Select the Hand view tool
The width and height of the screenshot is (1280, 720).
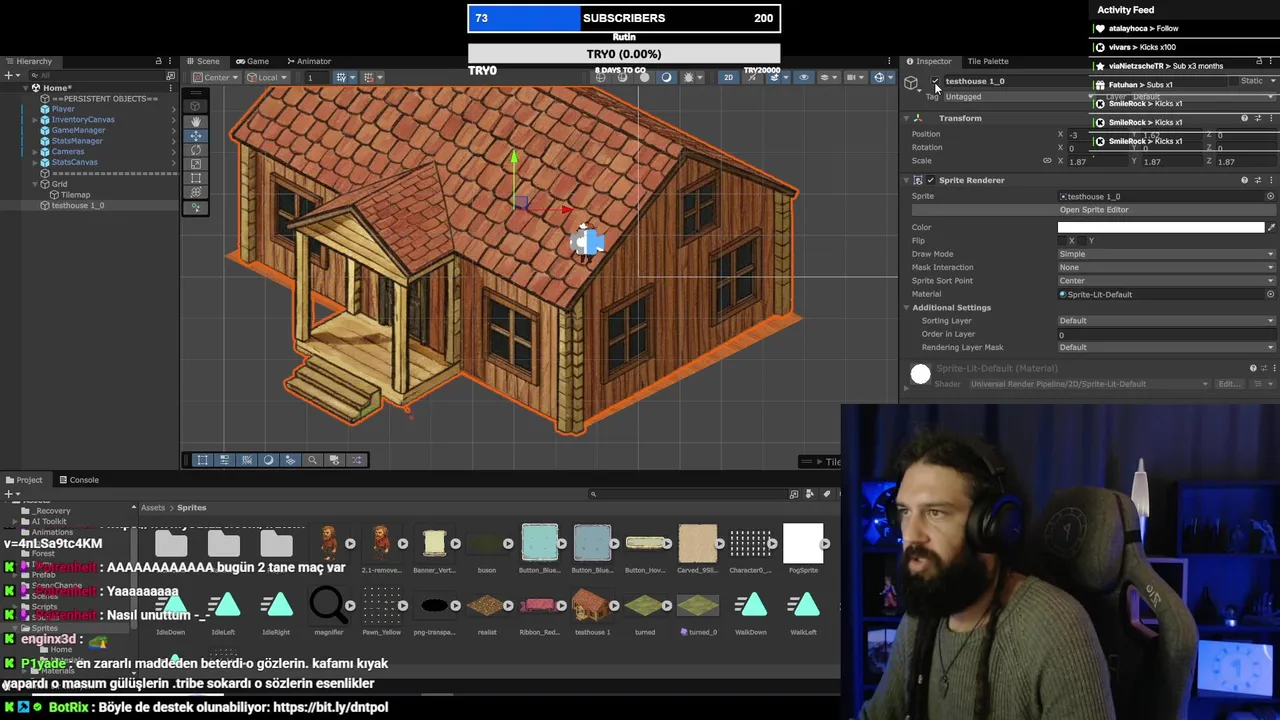coord(195,121)
